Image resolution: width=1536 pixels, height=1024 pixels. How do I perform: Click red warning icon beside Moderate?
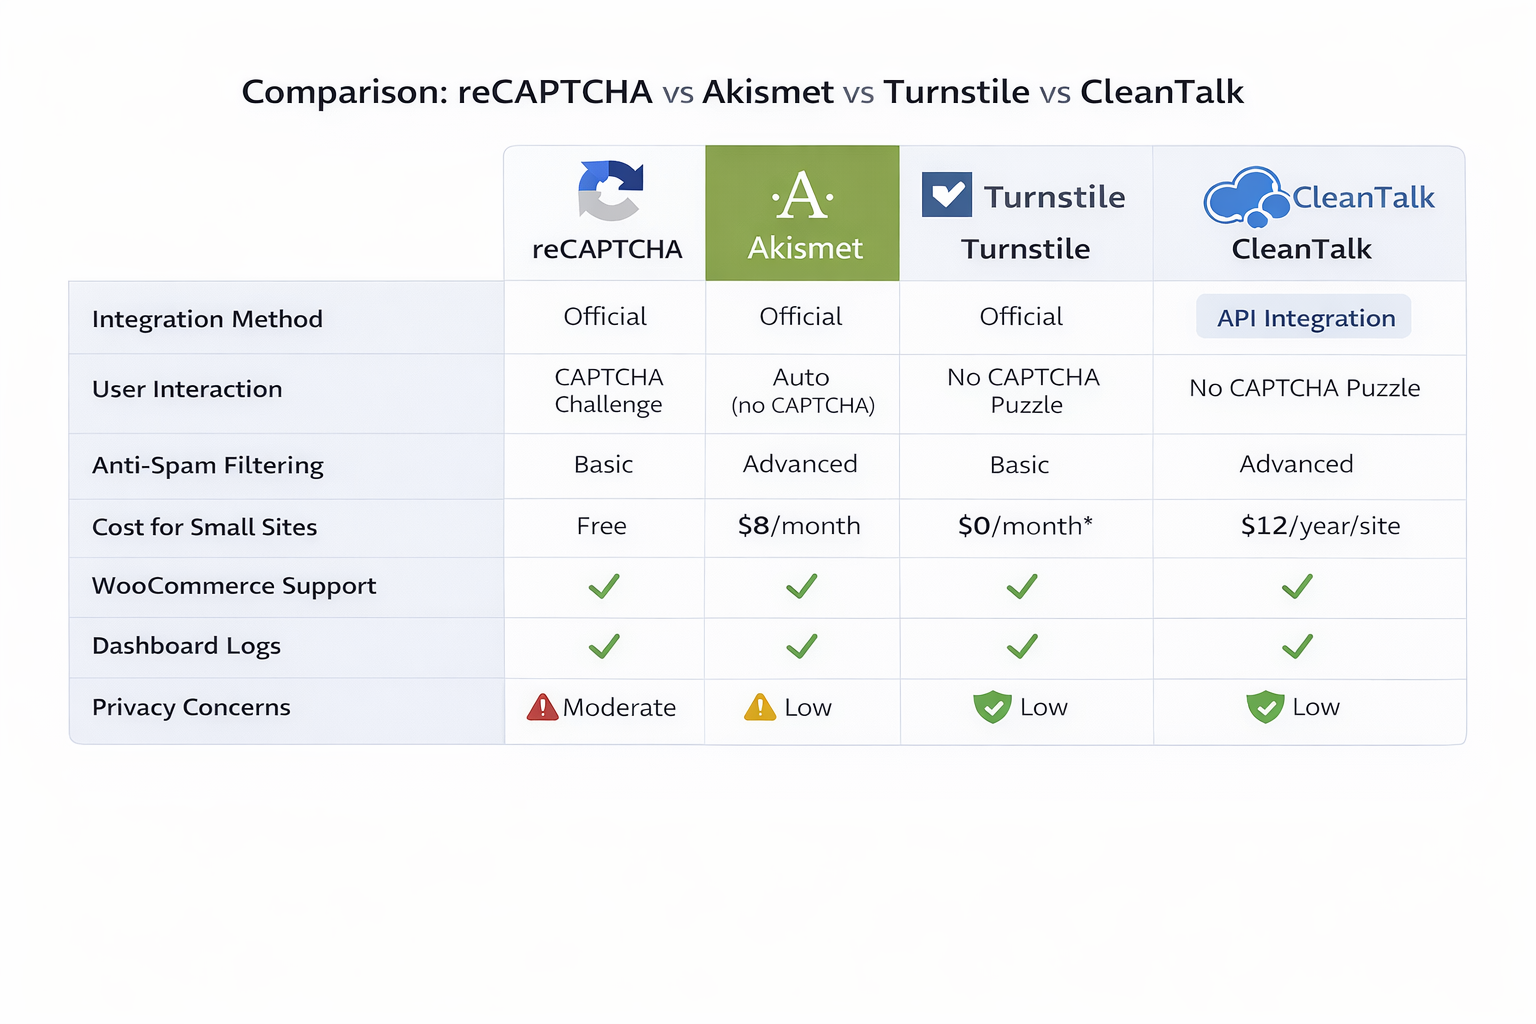point(542,708)
